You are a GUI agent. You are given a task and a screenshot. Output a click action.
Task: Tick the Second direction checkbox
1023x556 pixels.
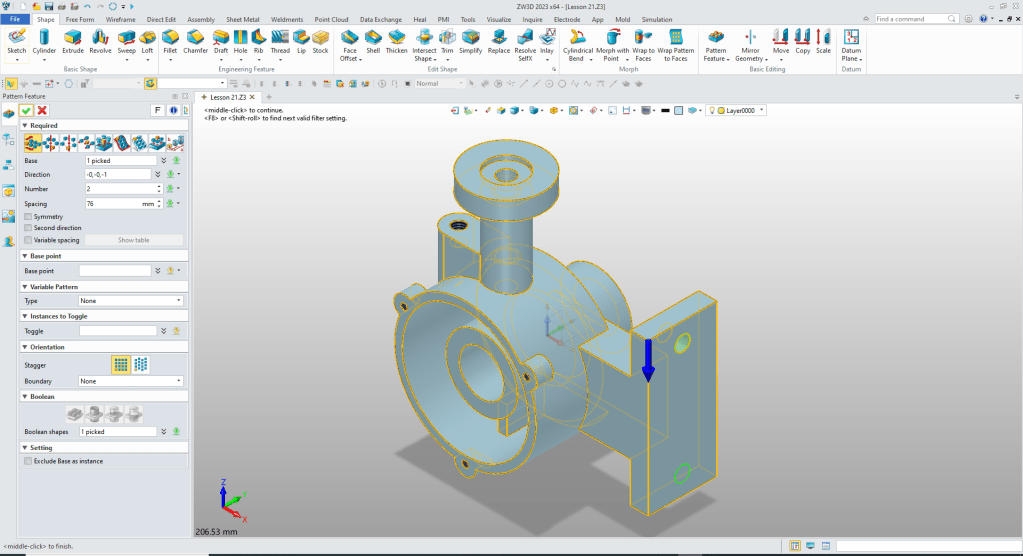point(28,228)
